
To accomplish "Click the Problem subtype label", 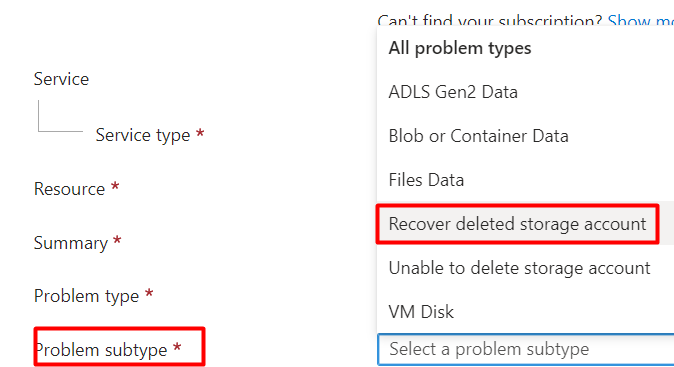I will tap(101, 350).
